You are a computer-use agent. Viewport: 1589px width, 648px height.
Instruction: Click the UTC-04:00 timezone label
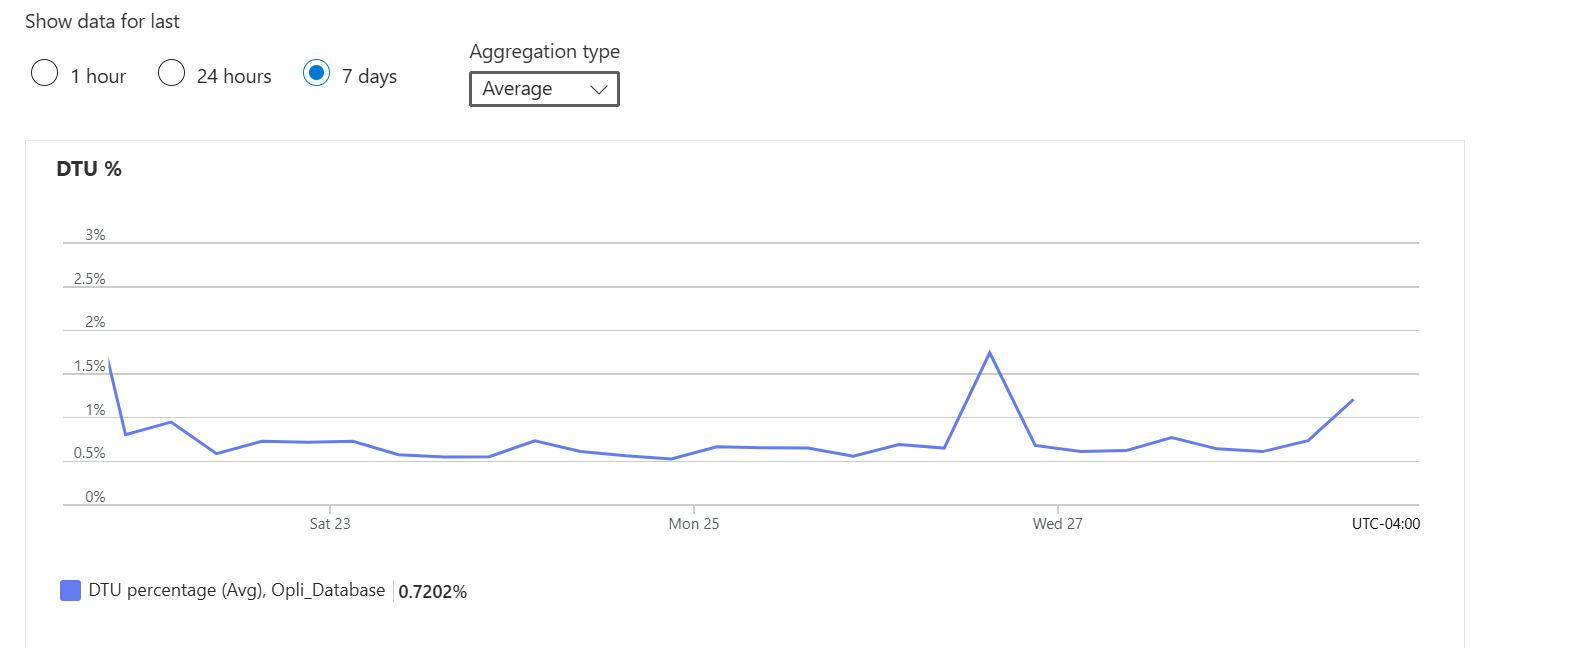(1385, 524)
